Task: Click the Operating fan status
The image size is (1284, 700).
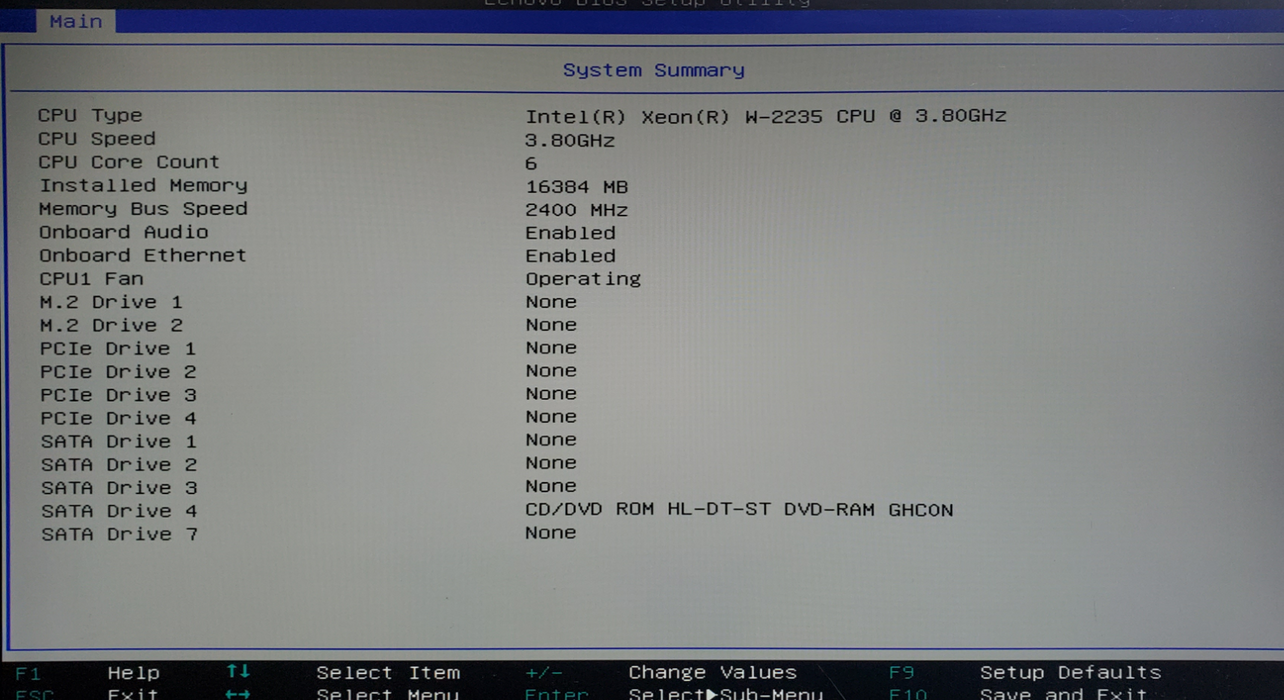Action: pyautogui.click(x=583, y=279)
